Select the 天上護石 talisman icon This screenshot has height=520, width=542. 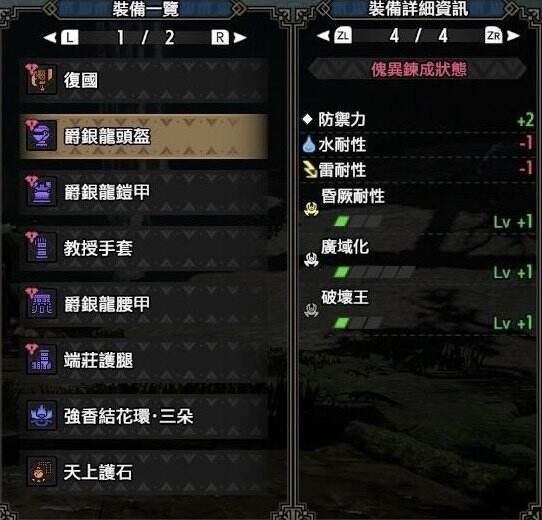(x=42, y=471)
